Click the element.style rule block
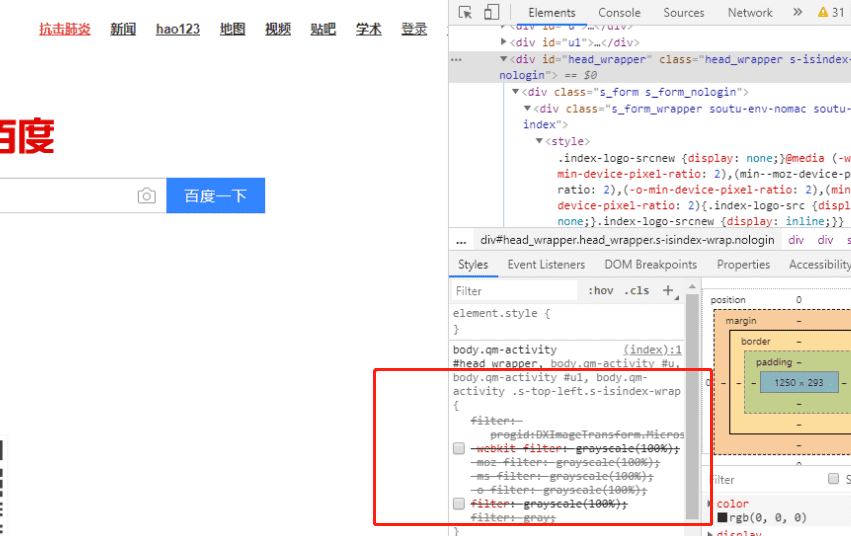The height and width of the screenshot is (536, 851). (567, 321)
